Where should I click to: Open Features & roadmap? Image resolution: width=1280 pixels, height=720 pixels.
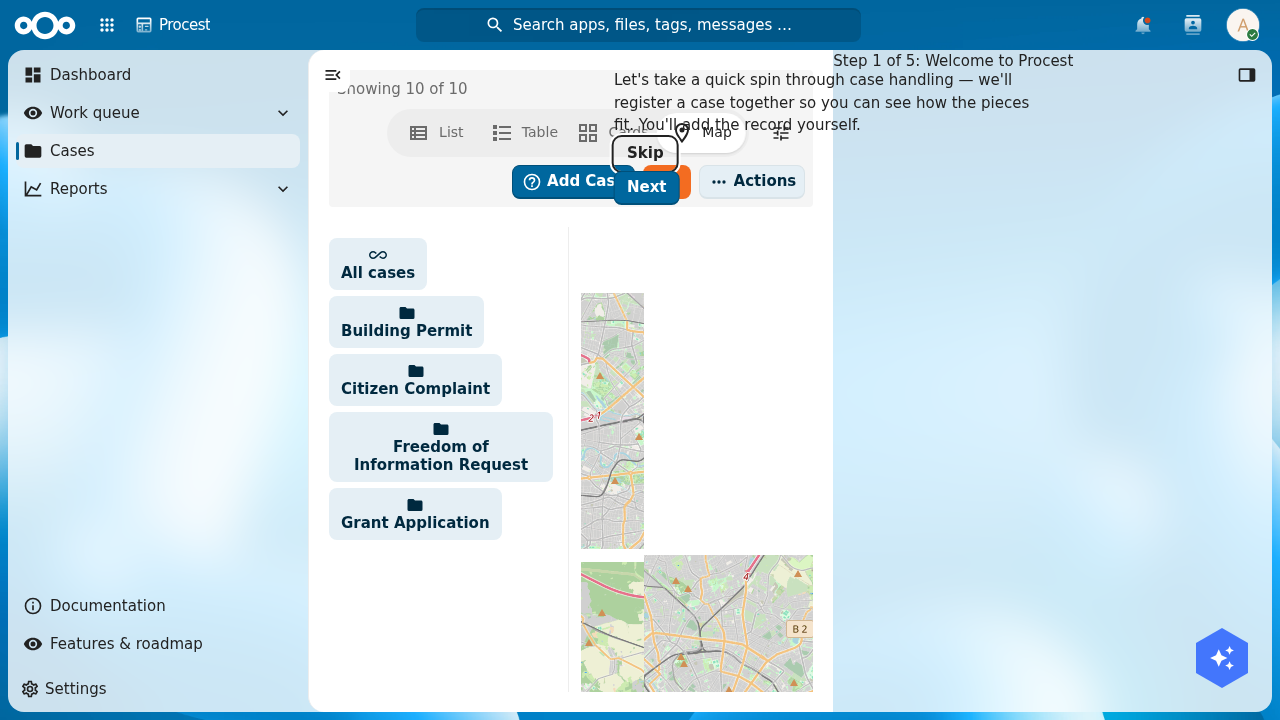pyautogui.click(x=158, y=644)
